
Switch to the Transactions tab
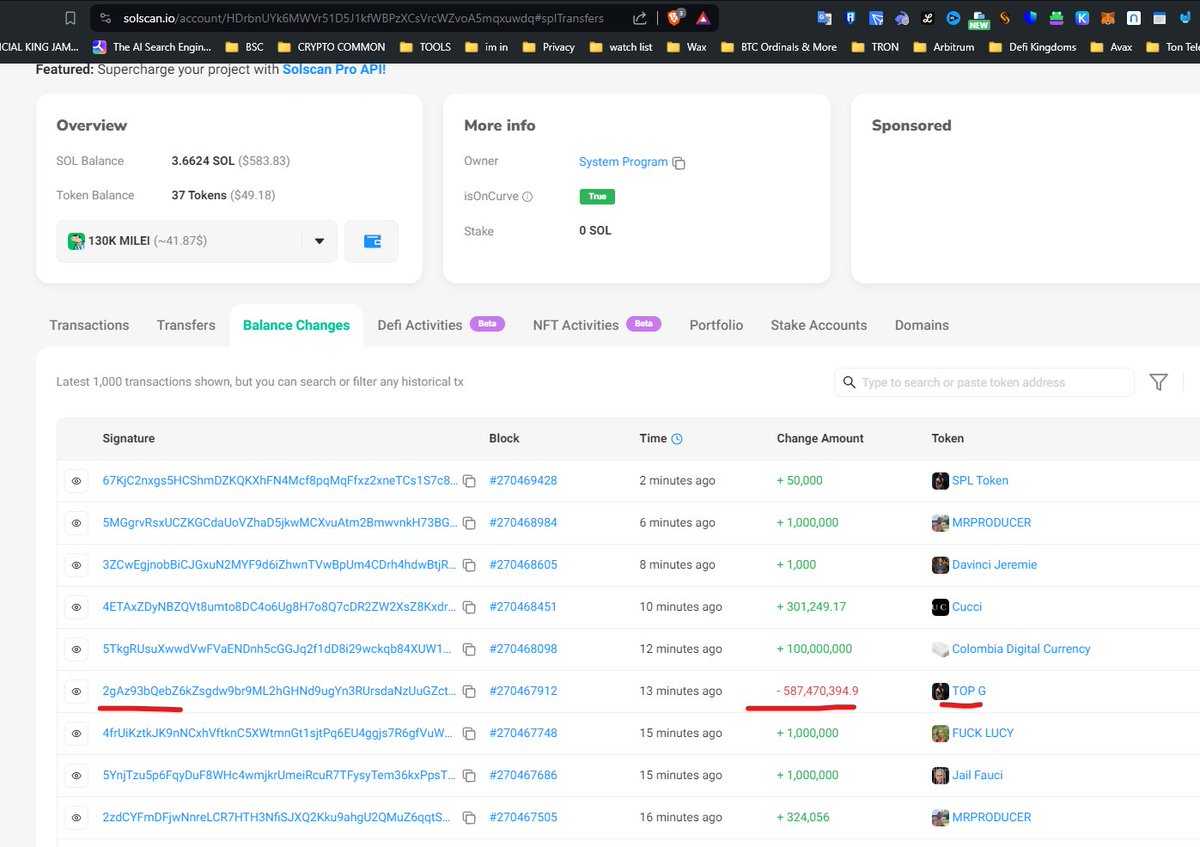click(89, 325)
